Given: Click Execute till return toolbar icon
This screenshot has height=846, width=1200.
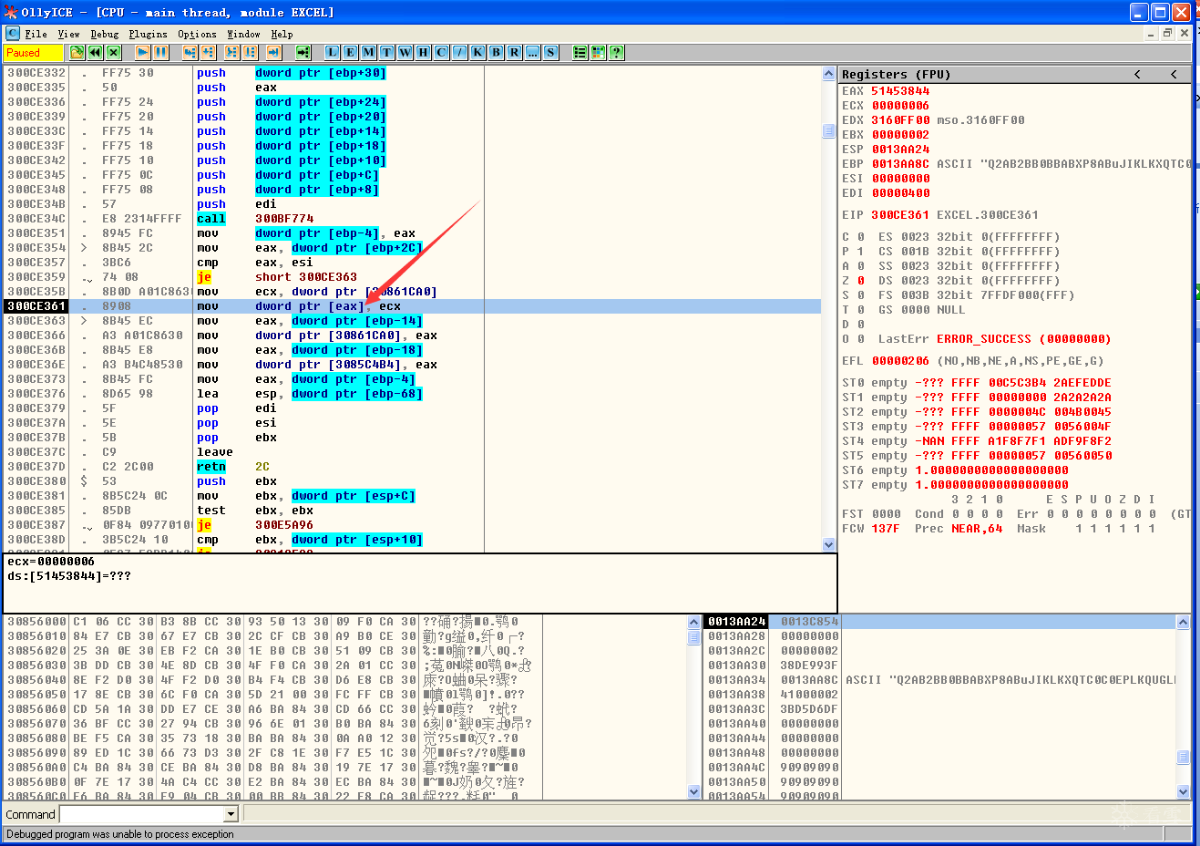Looking at the screenshot, I should coord(275,52).
